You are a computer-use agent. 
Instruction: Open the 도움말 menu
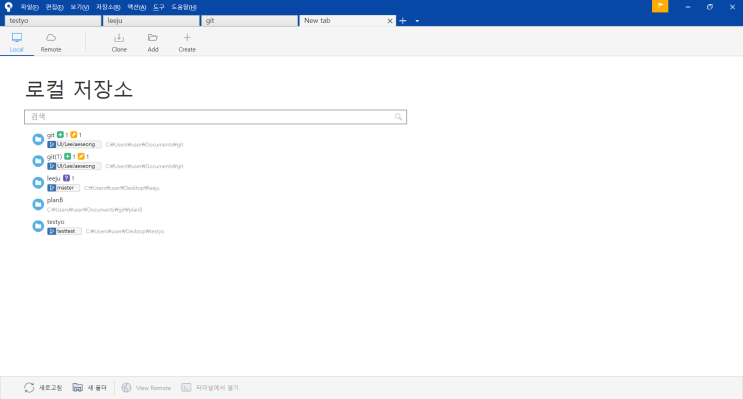click(184, 7)
